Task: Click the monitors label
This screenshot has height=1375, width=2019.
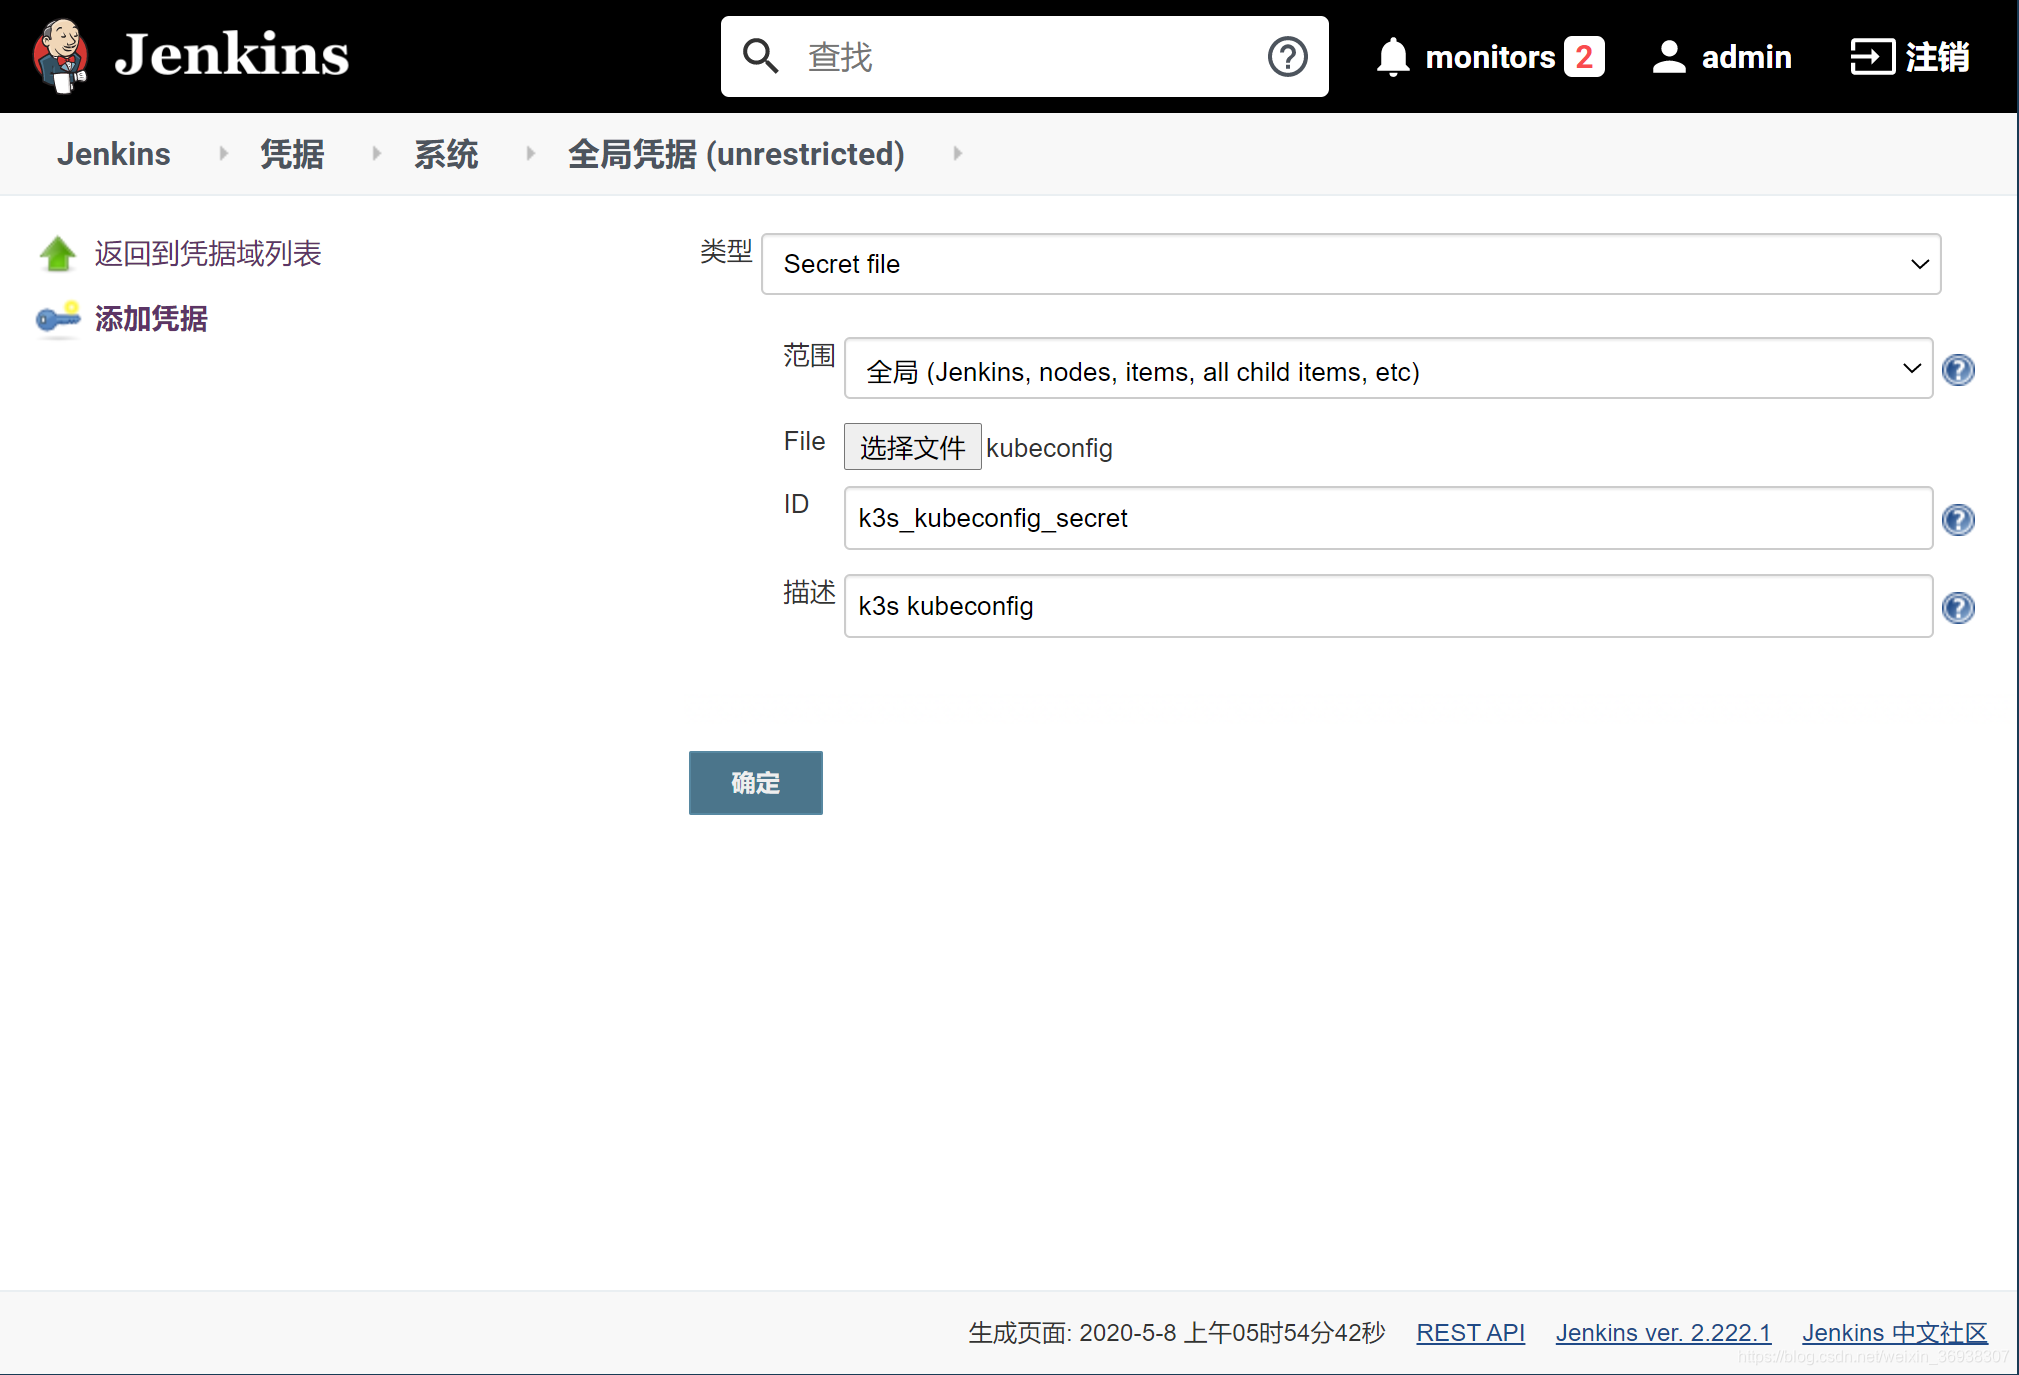Action: click(1490, 57)
